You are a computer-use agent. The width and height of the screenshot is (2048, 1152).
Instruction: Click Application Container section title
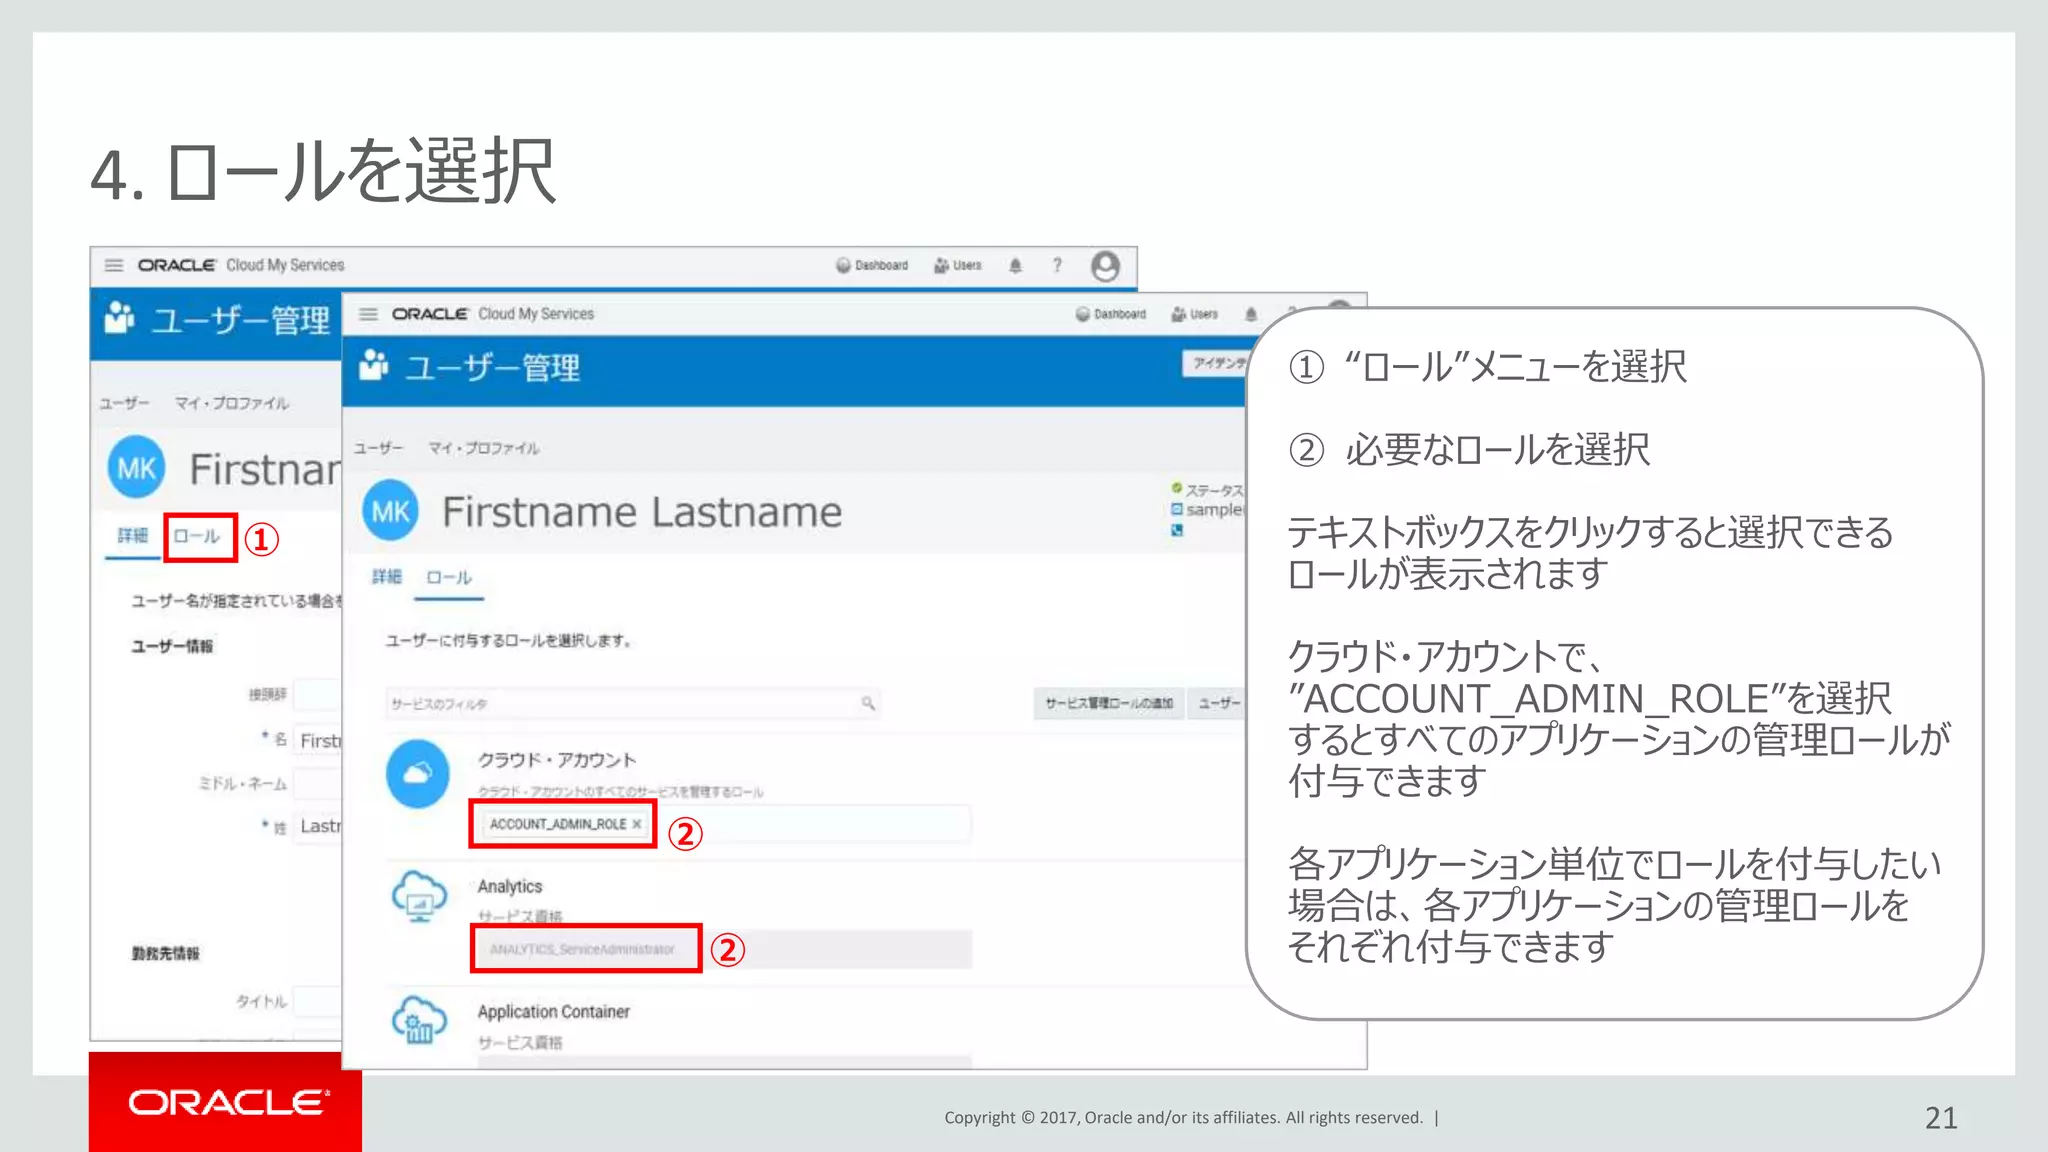tap(554, 1012)
